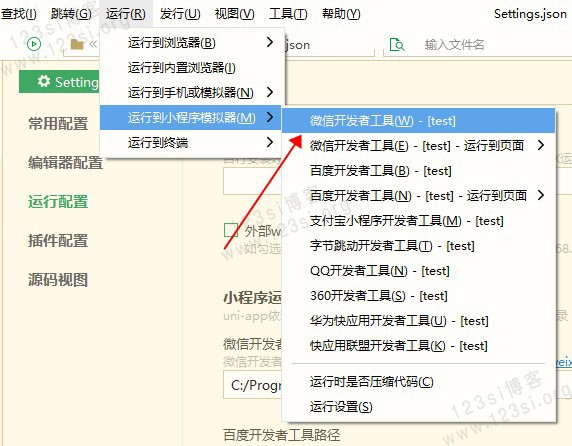The width and height of the screenshot is (572, 446).
Task: Expand 运行到小程序模拟器(M) submenu
Action: click(x=190, y=117)
